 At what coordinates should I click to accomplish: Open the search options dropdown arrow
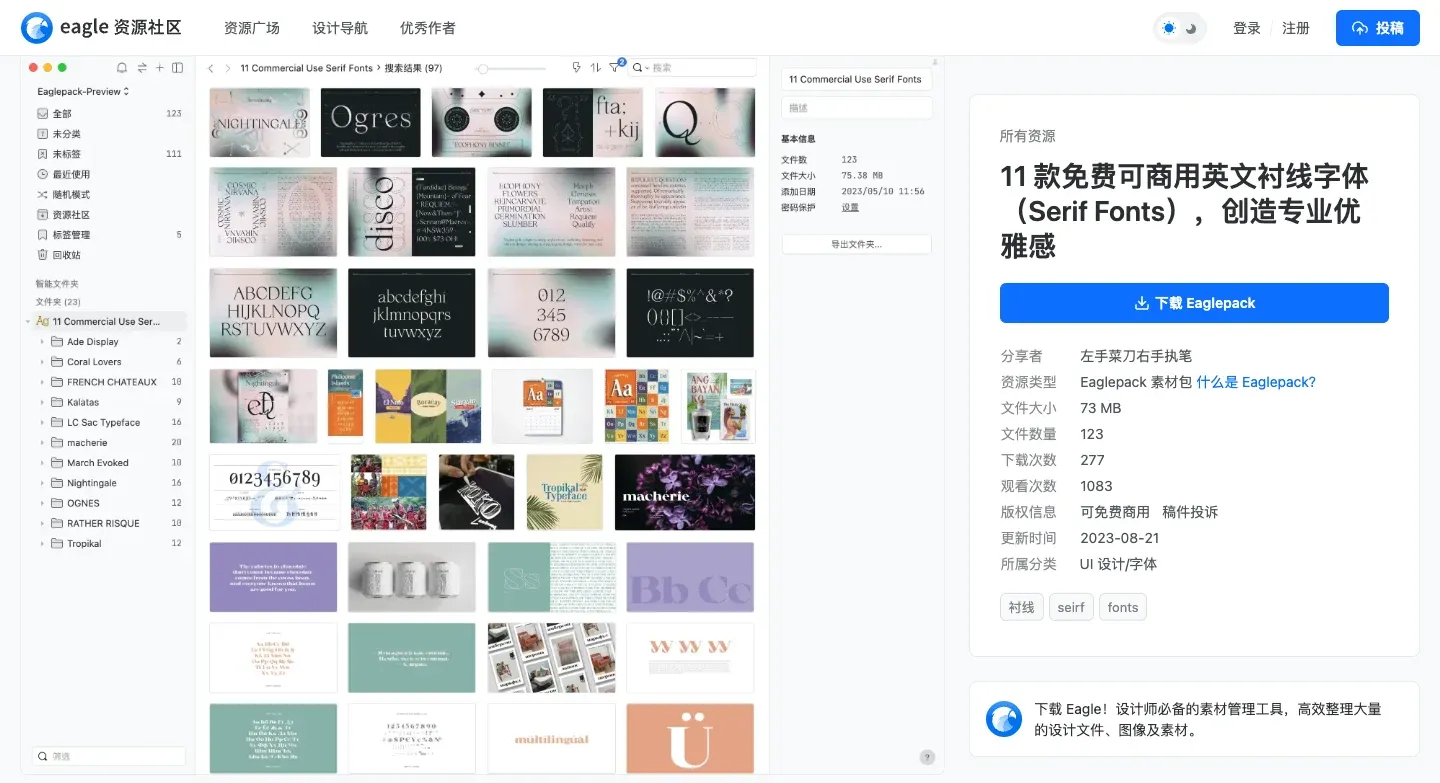tap(647, 68)
